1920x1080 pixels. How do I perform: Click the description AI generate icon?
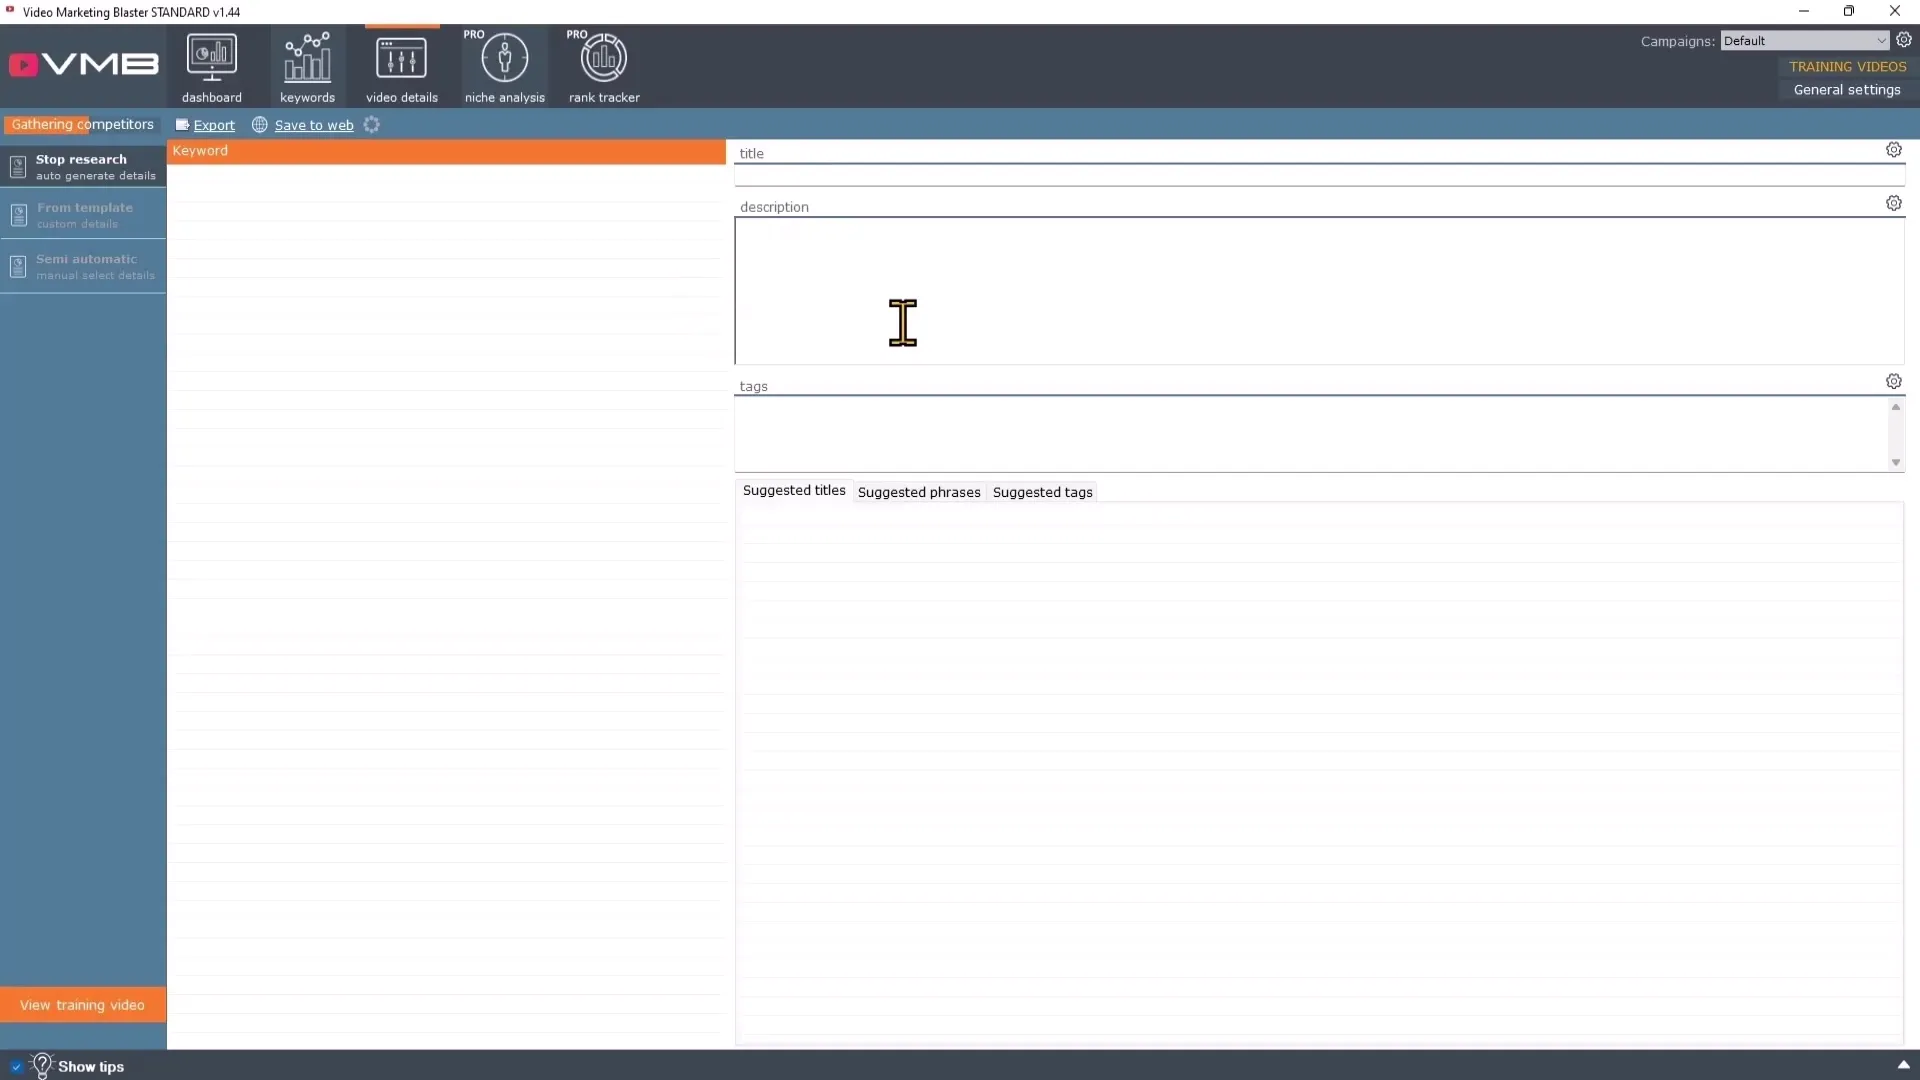pyautogui.click(x=1894, y=203)
